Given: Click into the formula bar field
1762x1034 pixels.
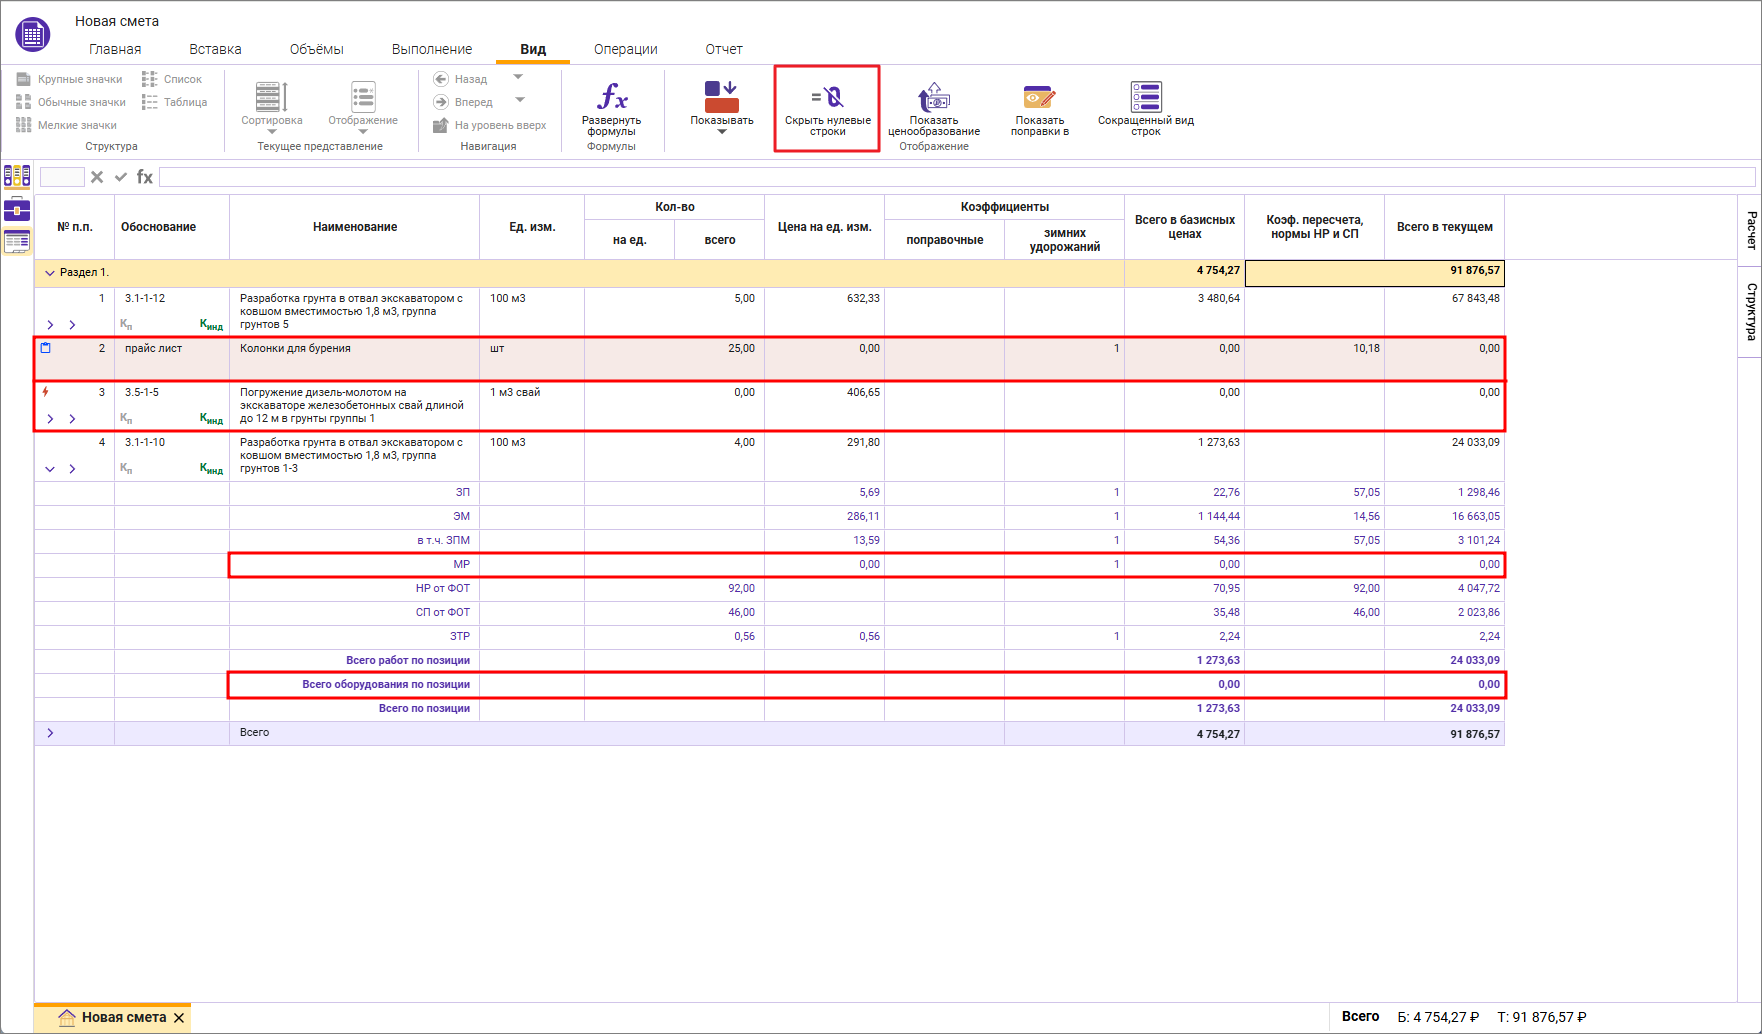Looking at the screenshot, I should point(957,177).
